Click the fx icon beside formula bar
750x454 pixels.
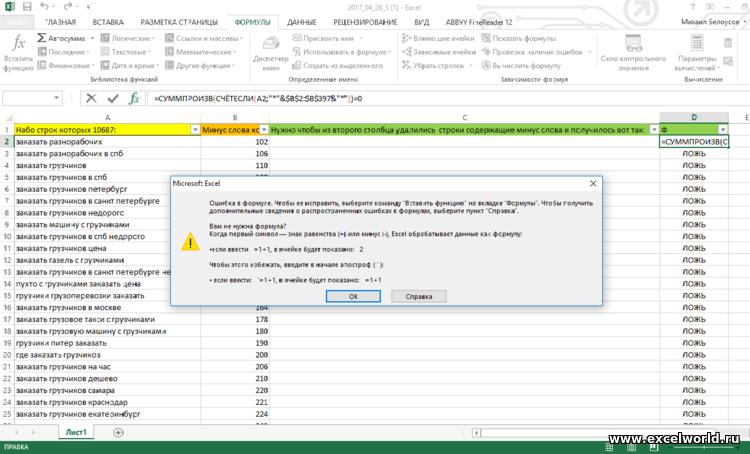134,99
